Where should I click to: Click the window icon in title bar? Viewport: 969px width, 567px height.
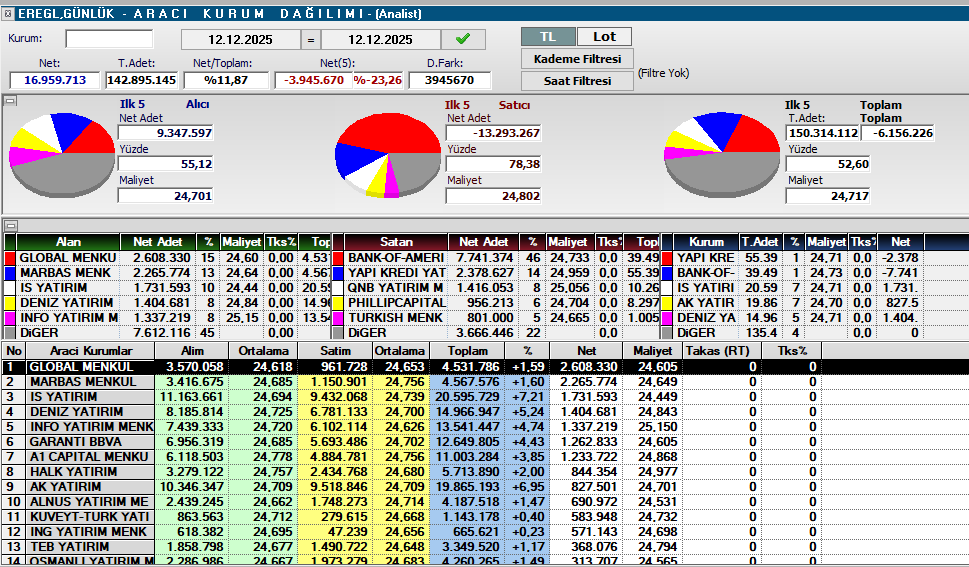pyautogui.click(x=8, y=14)
